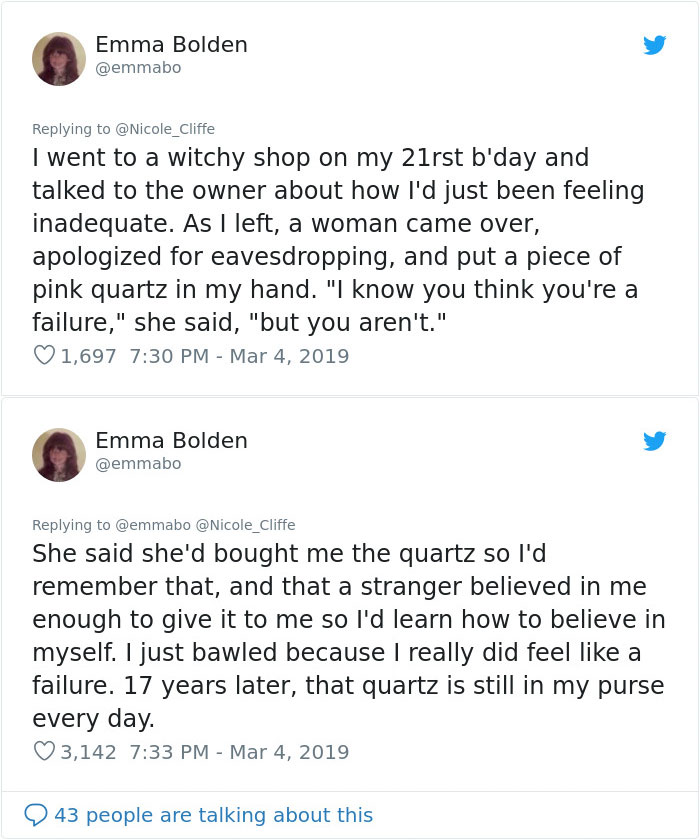Click the speech bubble conversation icon
The width and height of the screenshot is (700, 840).
(36, 815)
